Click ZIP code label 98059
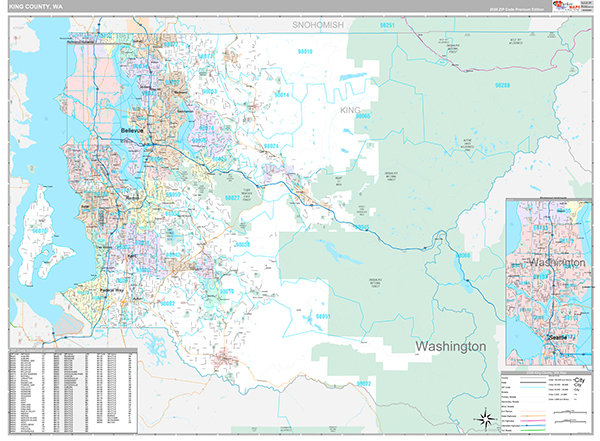This screenshot has width=600, height=441. (173, 194)
